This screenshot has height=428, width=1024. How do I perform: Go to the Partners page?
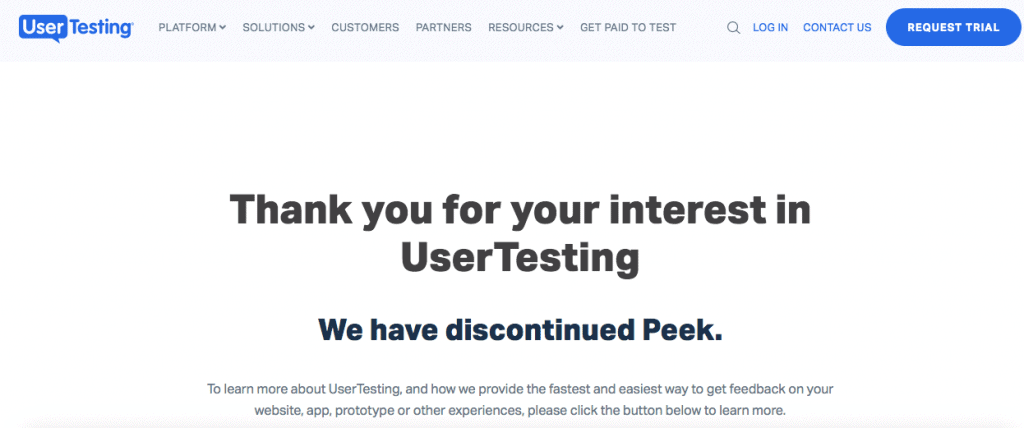tap(443, 27)
